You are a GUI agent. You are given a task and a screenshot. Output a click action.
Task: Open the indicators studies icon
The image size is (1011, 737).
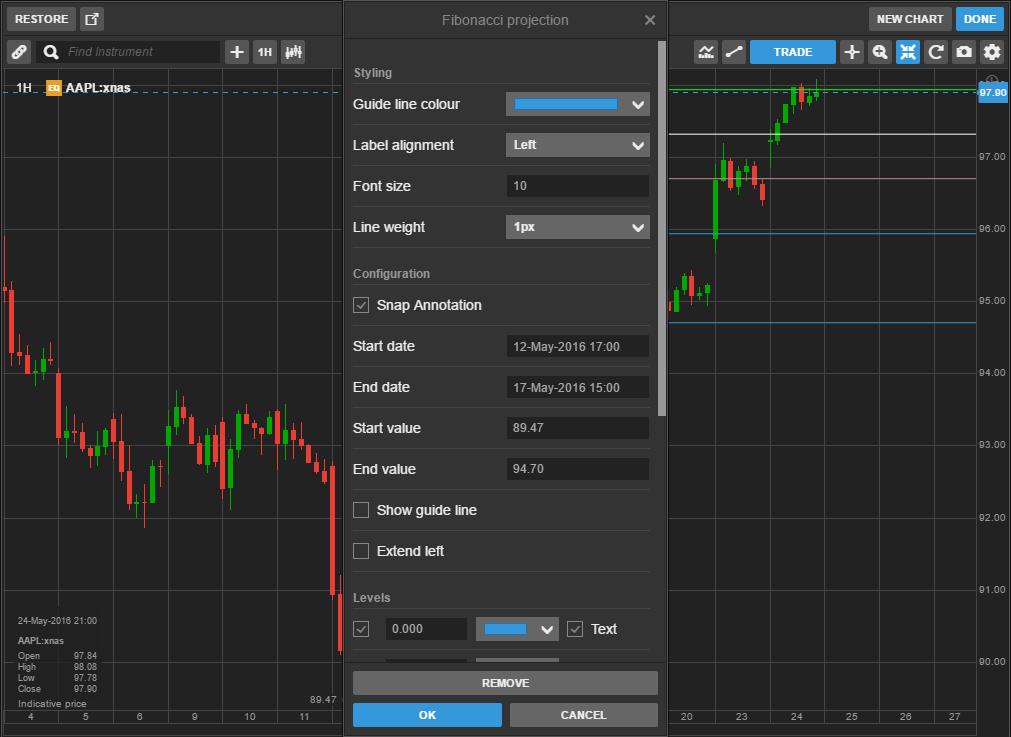click(706, 52)
